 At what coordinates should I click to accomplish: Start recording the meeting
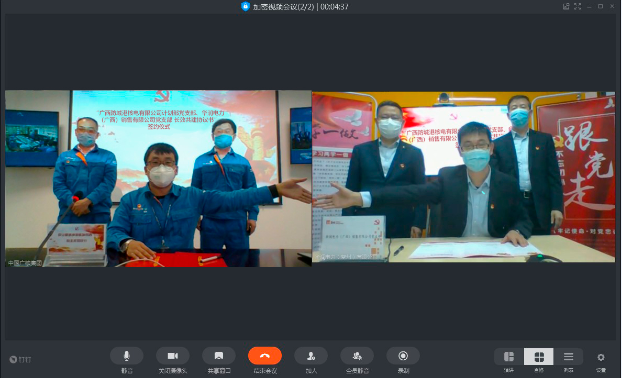tap(403, 356)
